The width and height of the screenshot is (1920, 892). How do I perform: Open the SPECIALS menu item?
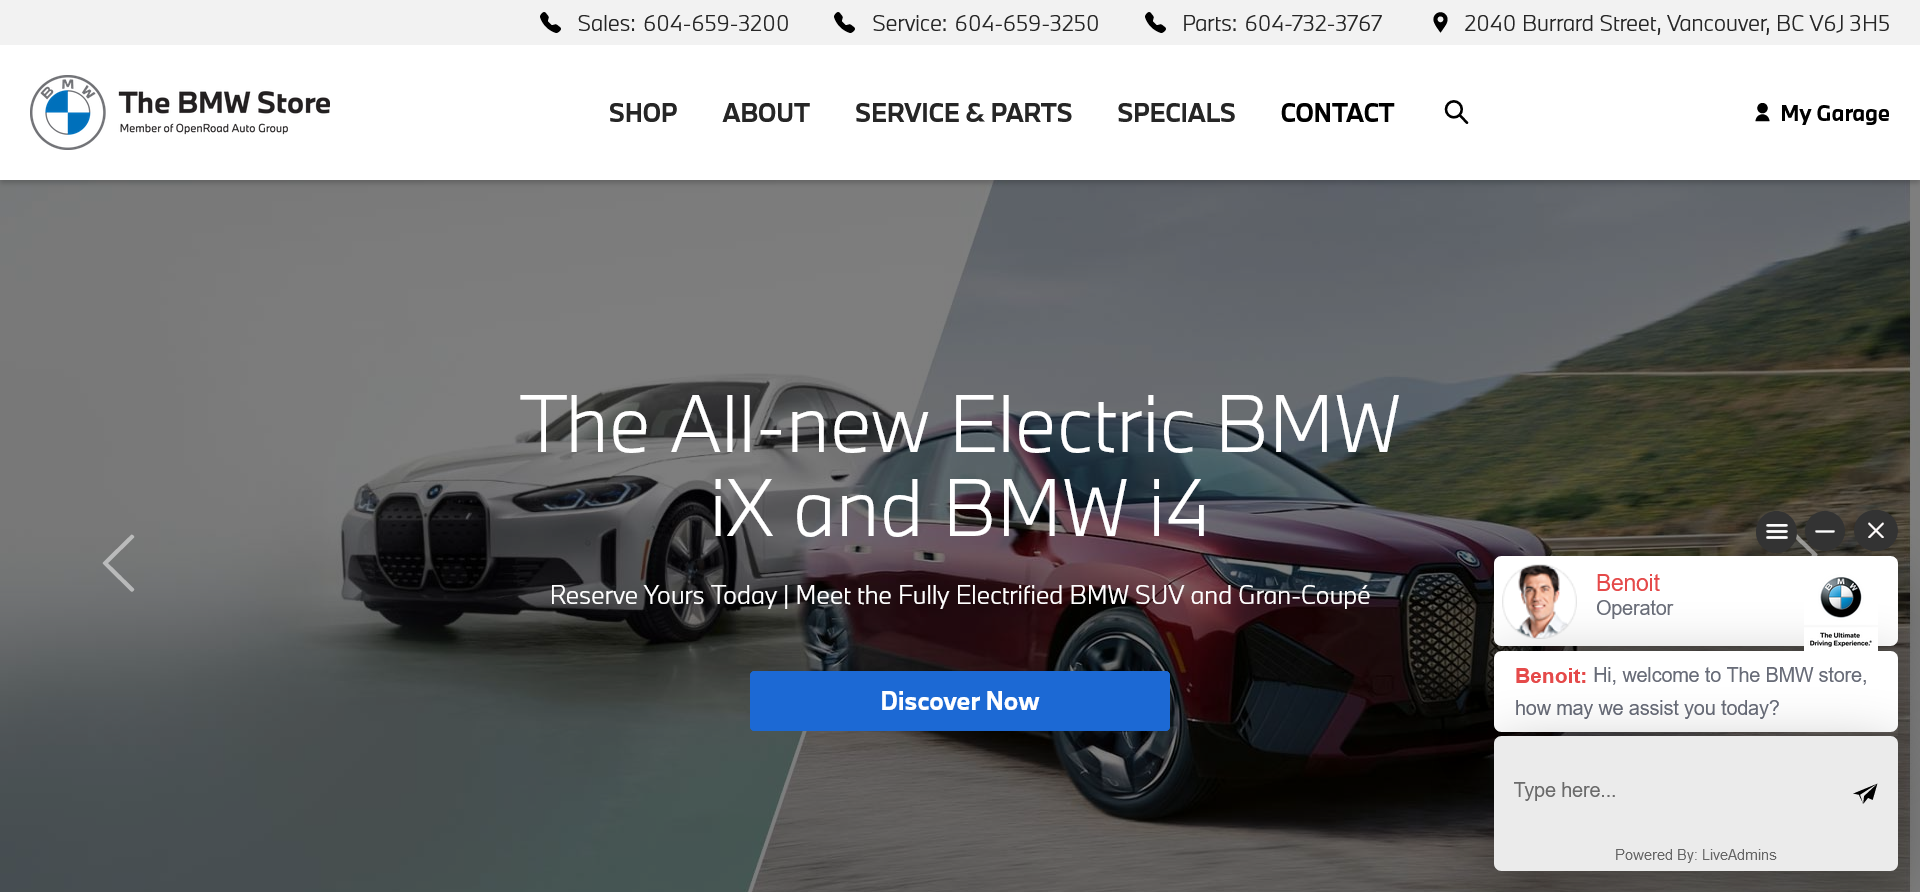point(1176,113)
